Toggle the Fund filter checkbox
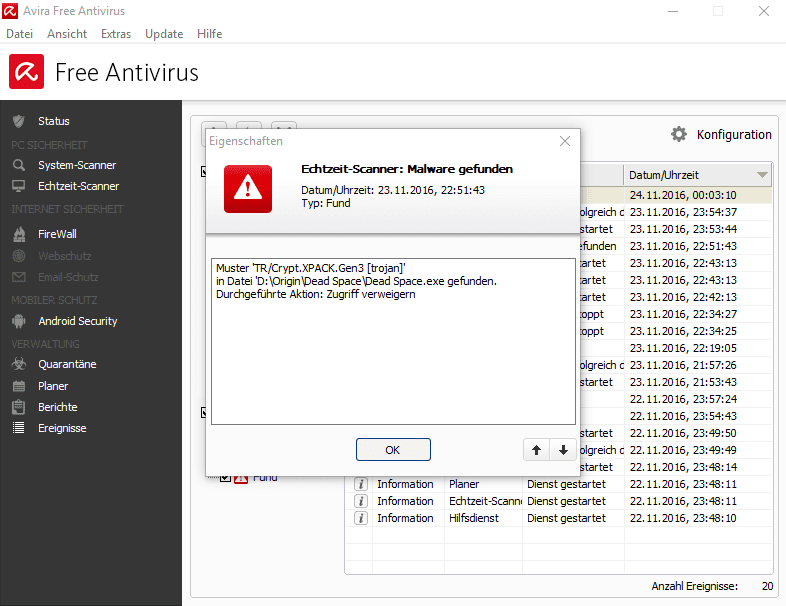Screen dimensions: 786x606 click(x=226, y=479)
